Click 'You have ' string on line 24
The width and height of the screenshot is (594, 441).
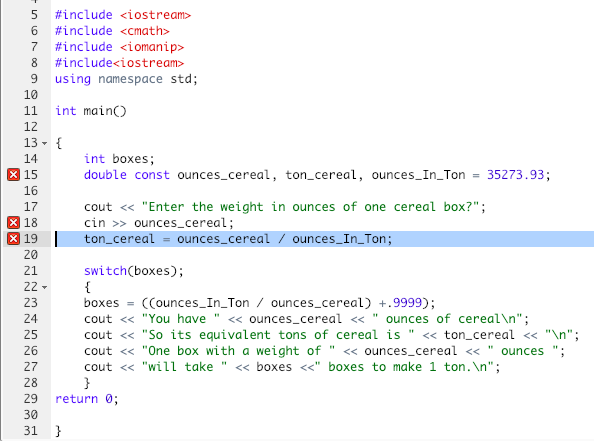pos(180,319)
